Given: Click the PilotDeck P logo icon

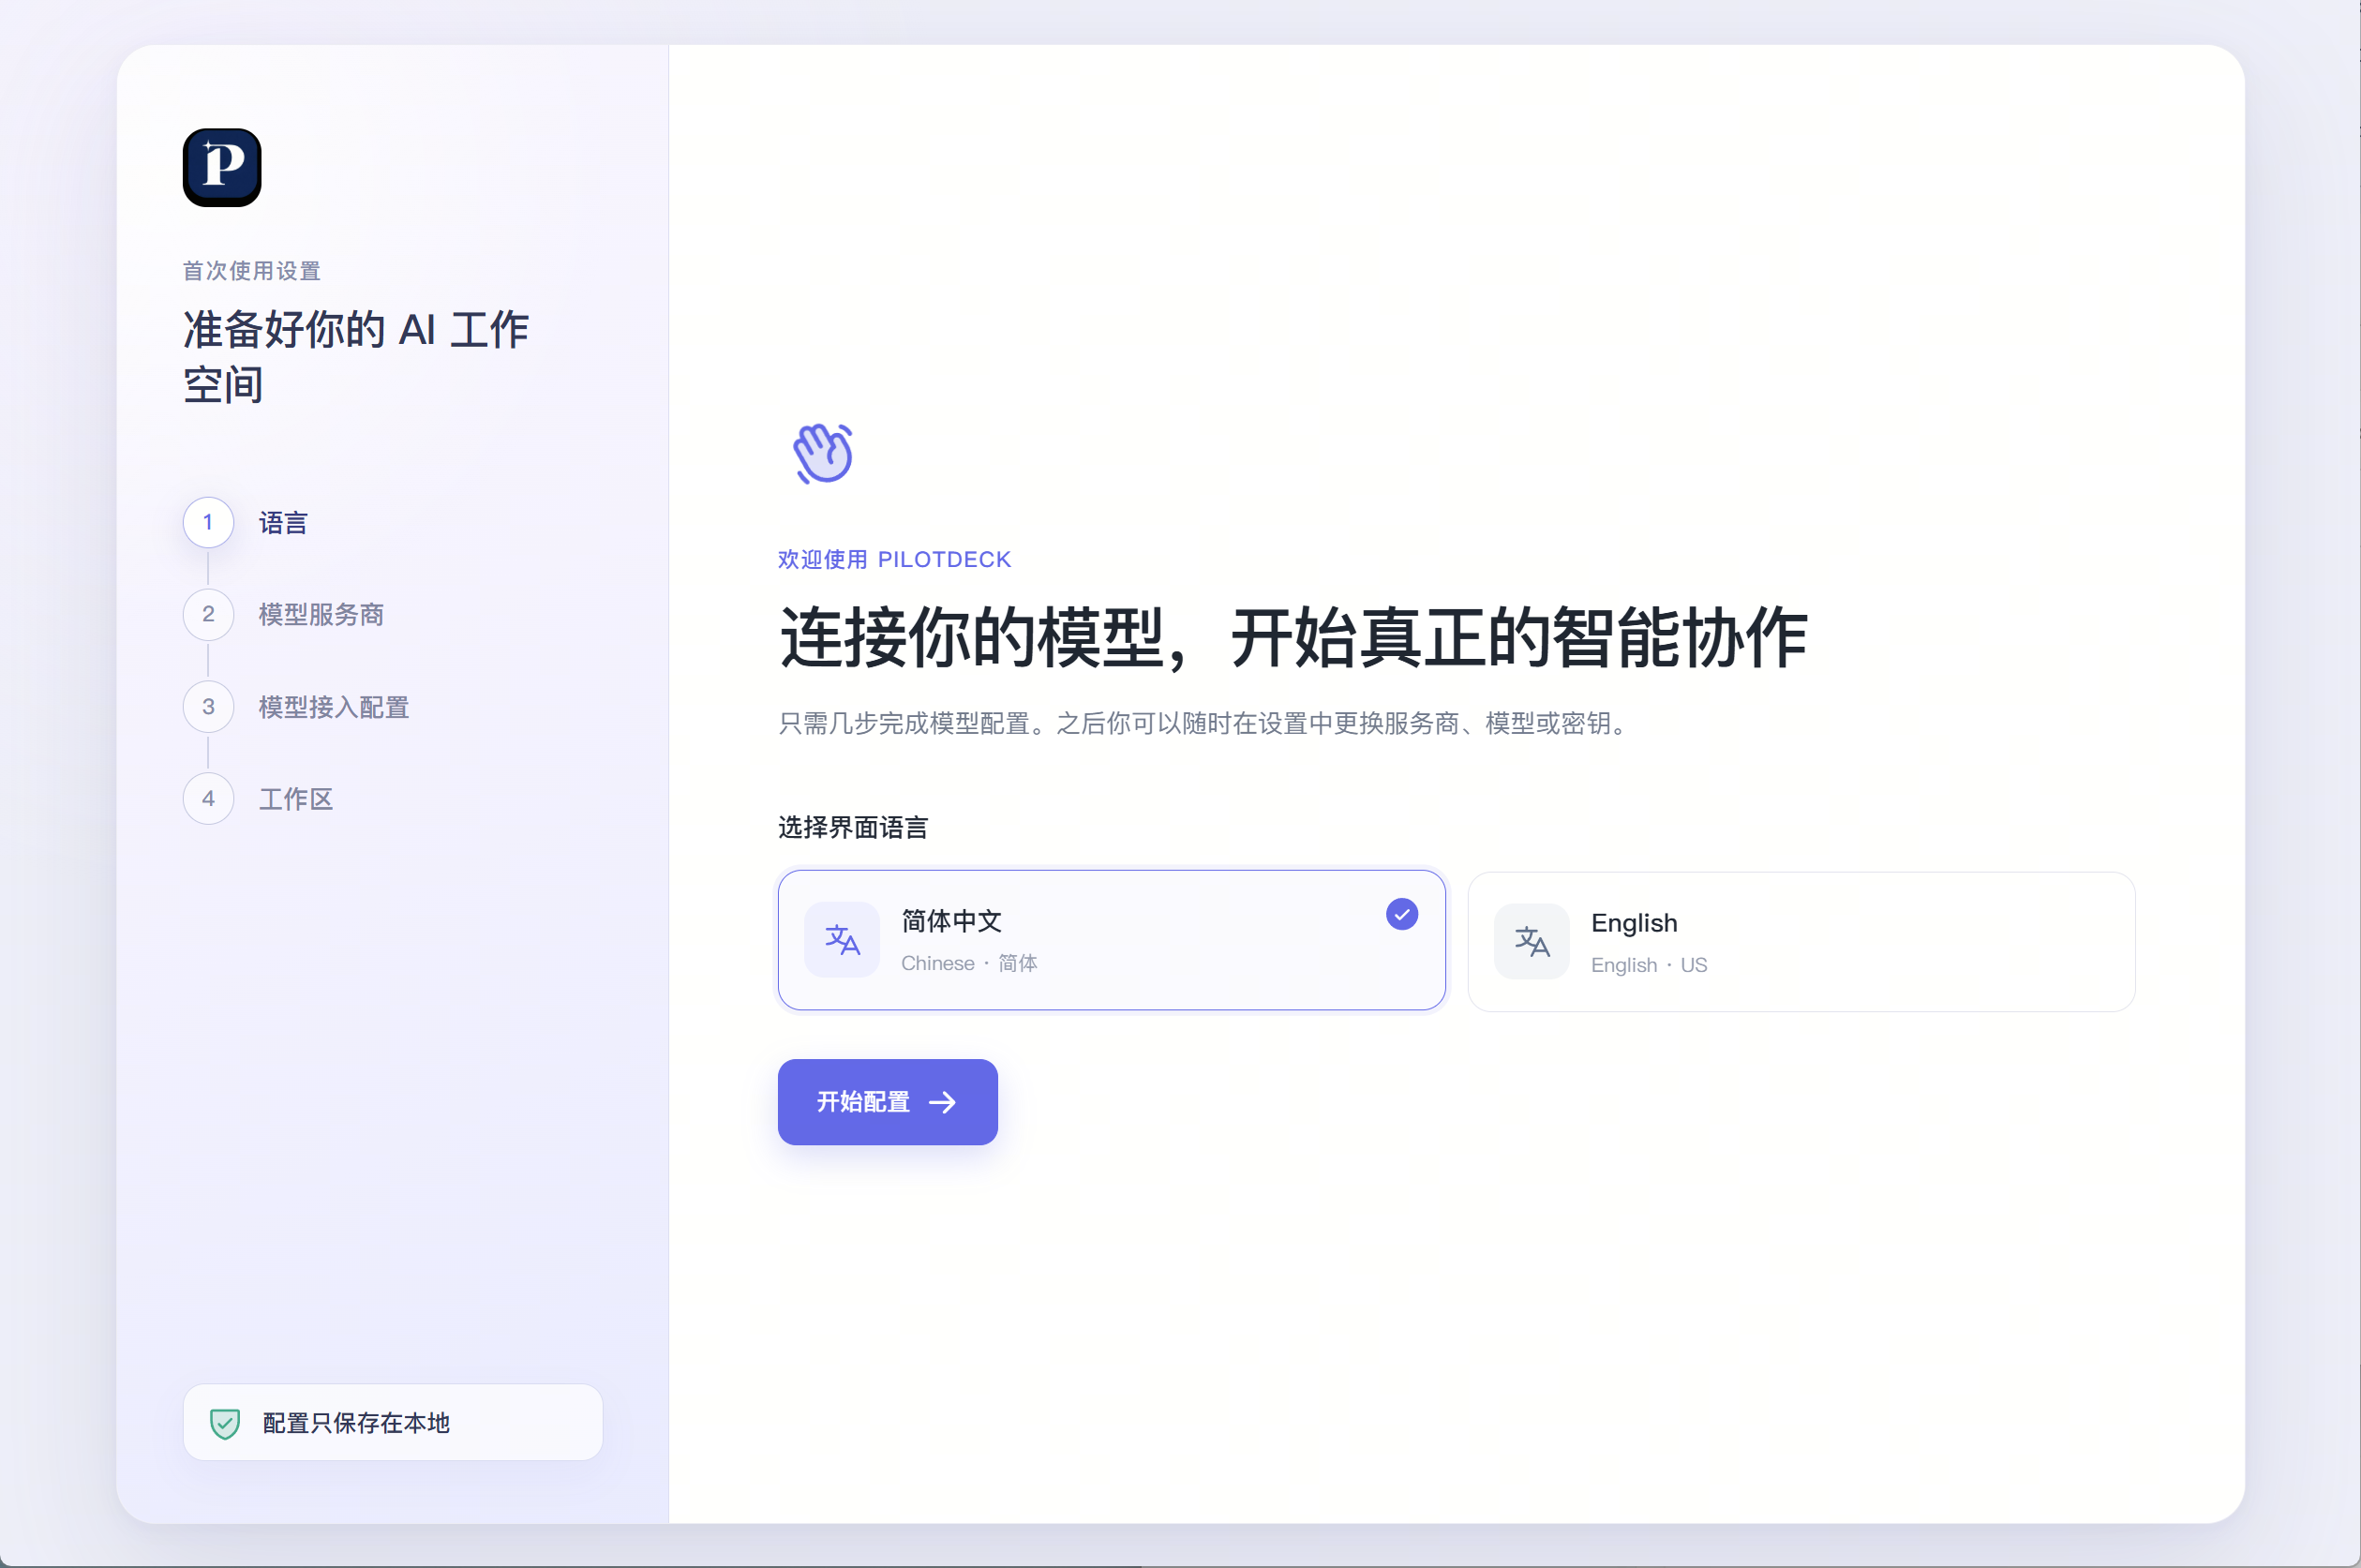Looking at the screenshot, I should click(222, 167).
